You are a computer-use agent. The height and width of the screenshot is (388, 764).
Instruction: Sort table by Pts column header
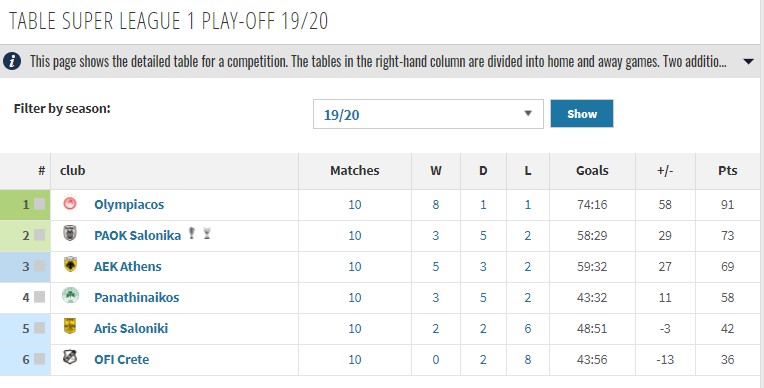727,171
